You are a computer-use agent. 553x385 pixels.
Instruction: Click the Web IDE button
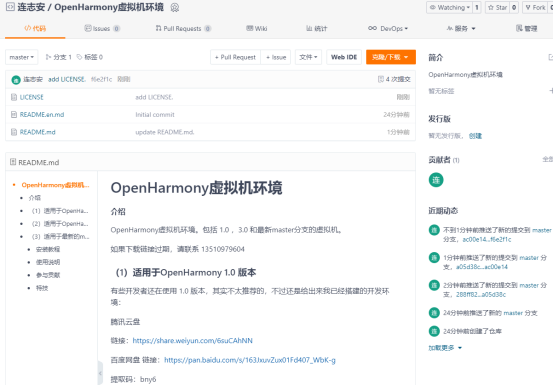(344, 57)
